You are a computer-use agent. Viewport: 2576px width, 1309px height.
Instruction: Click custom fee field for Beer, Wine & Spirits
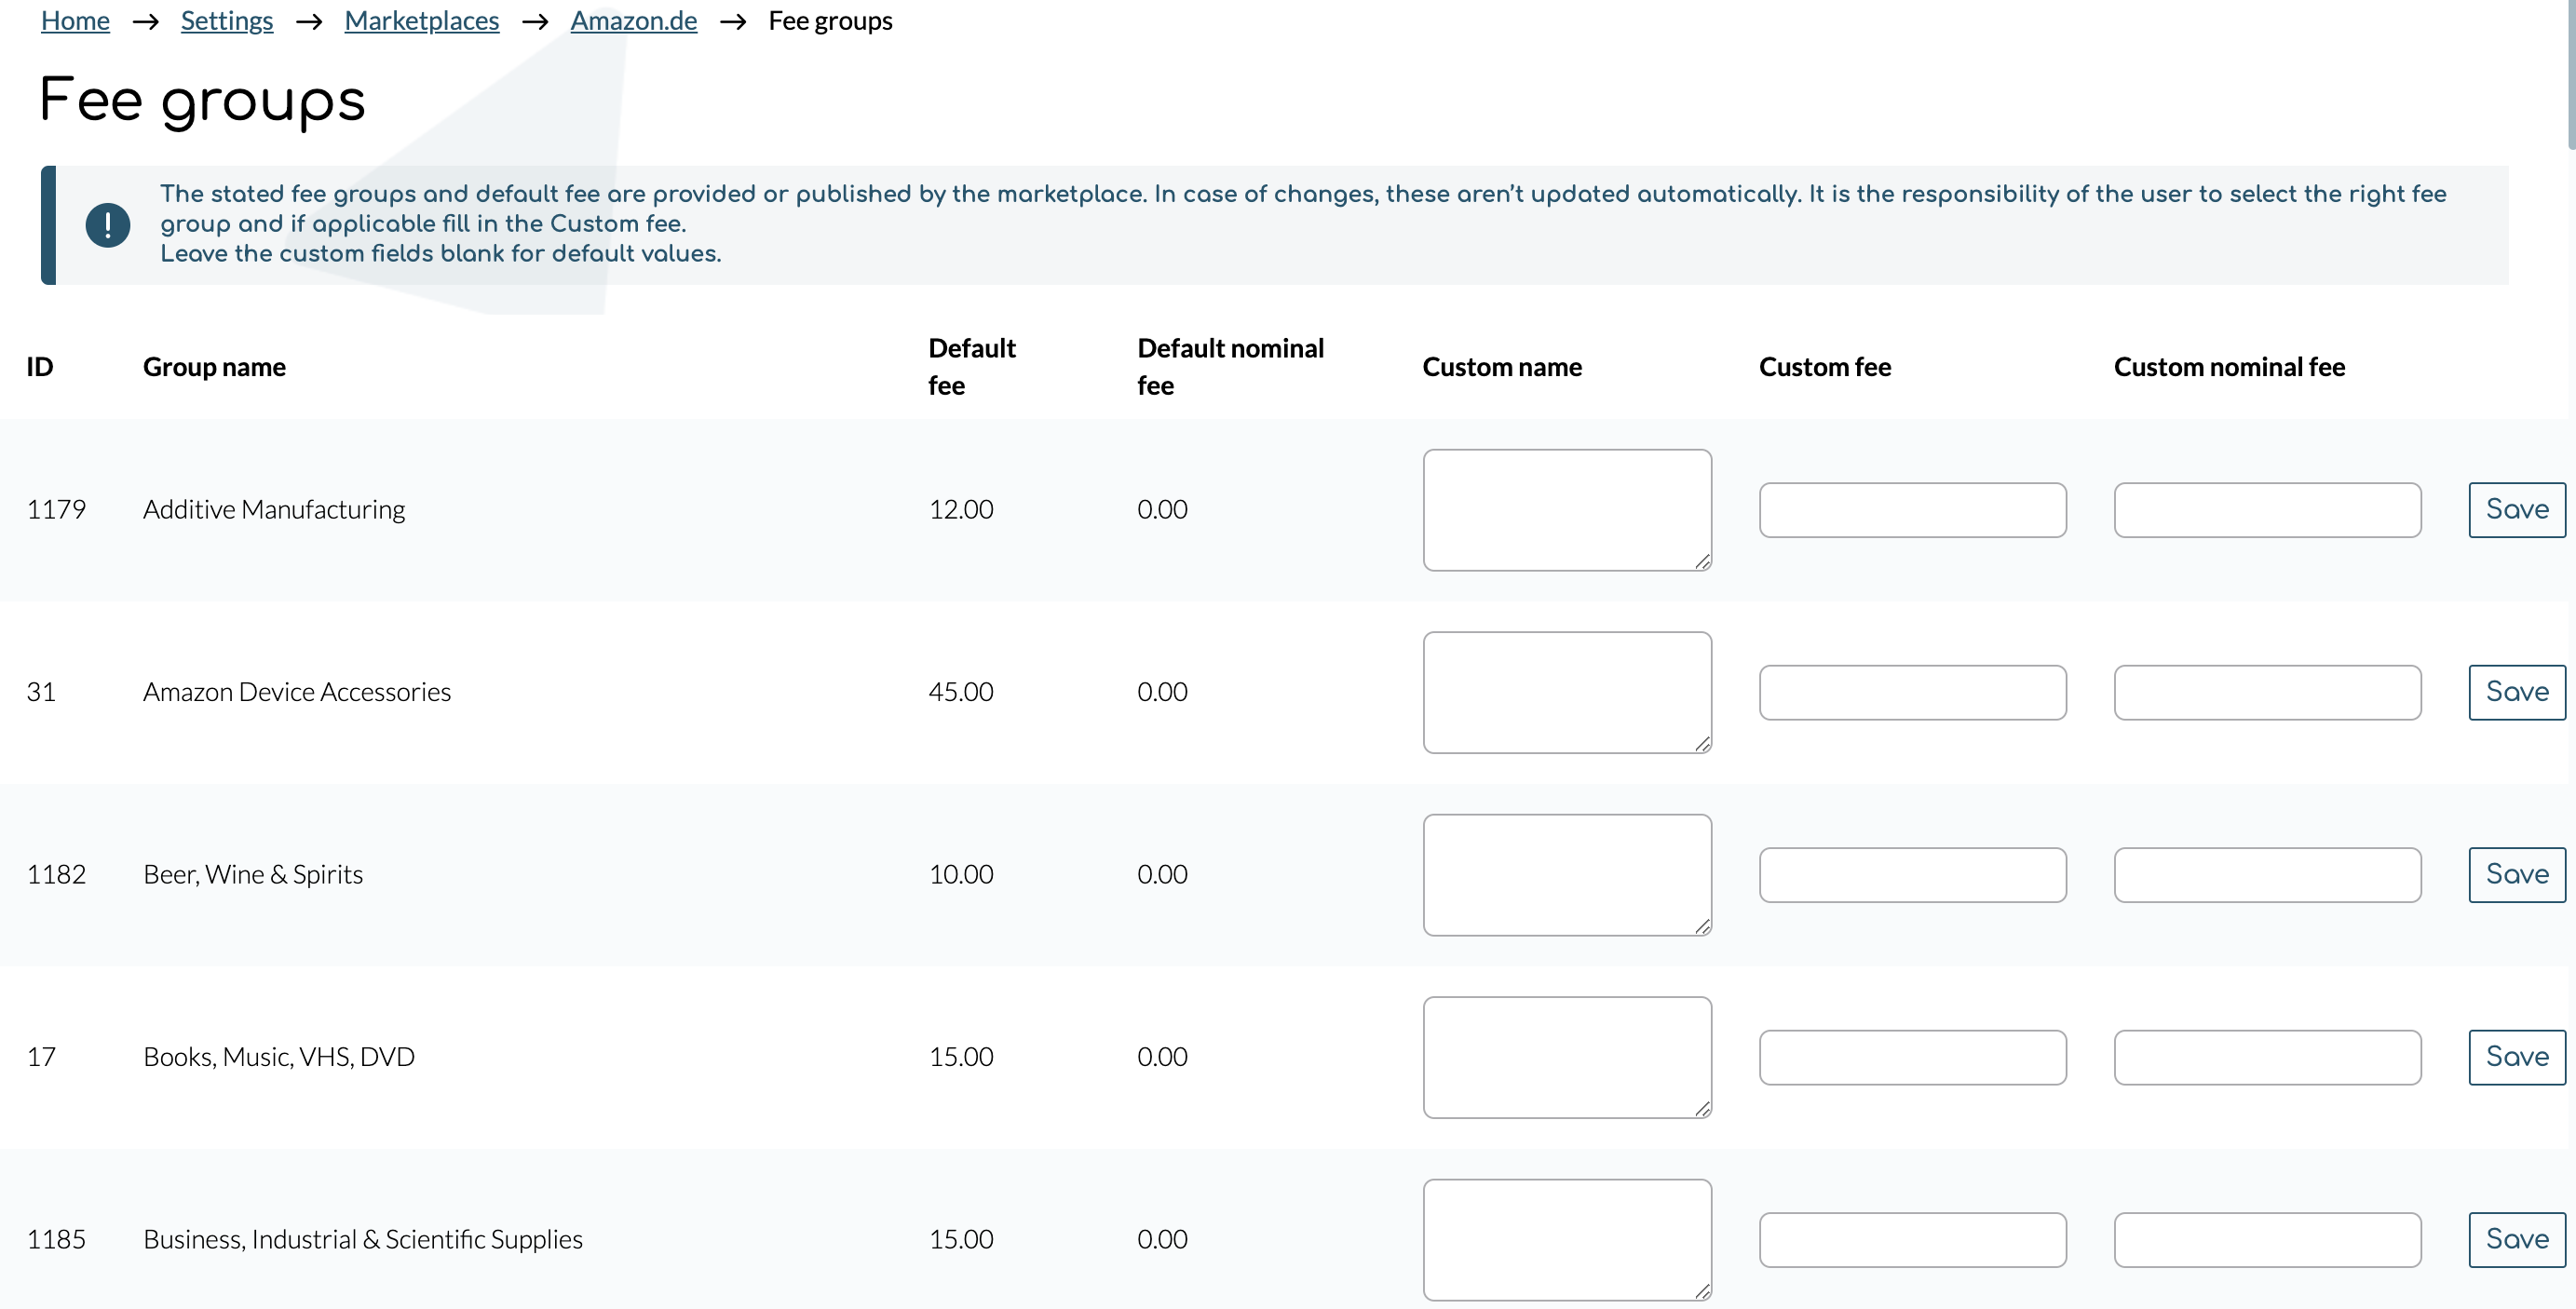[x=1912, y=875]
